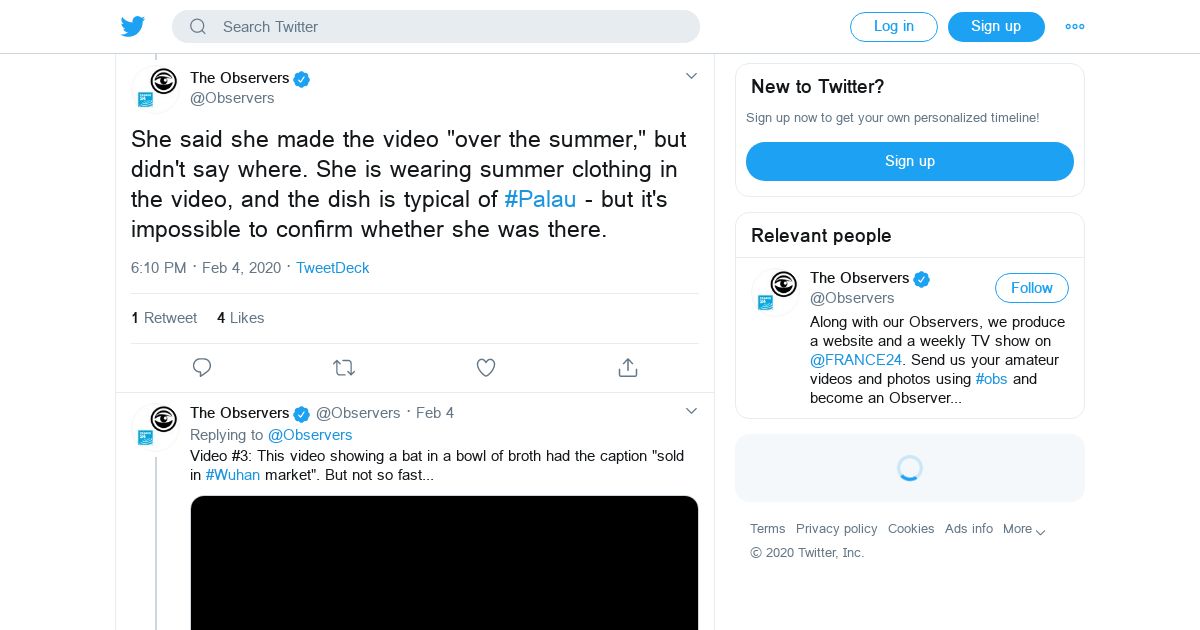
Task: Click the Twitter bird logo
Action: point(133,27)
